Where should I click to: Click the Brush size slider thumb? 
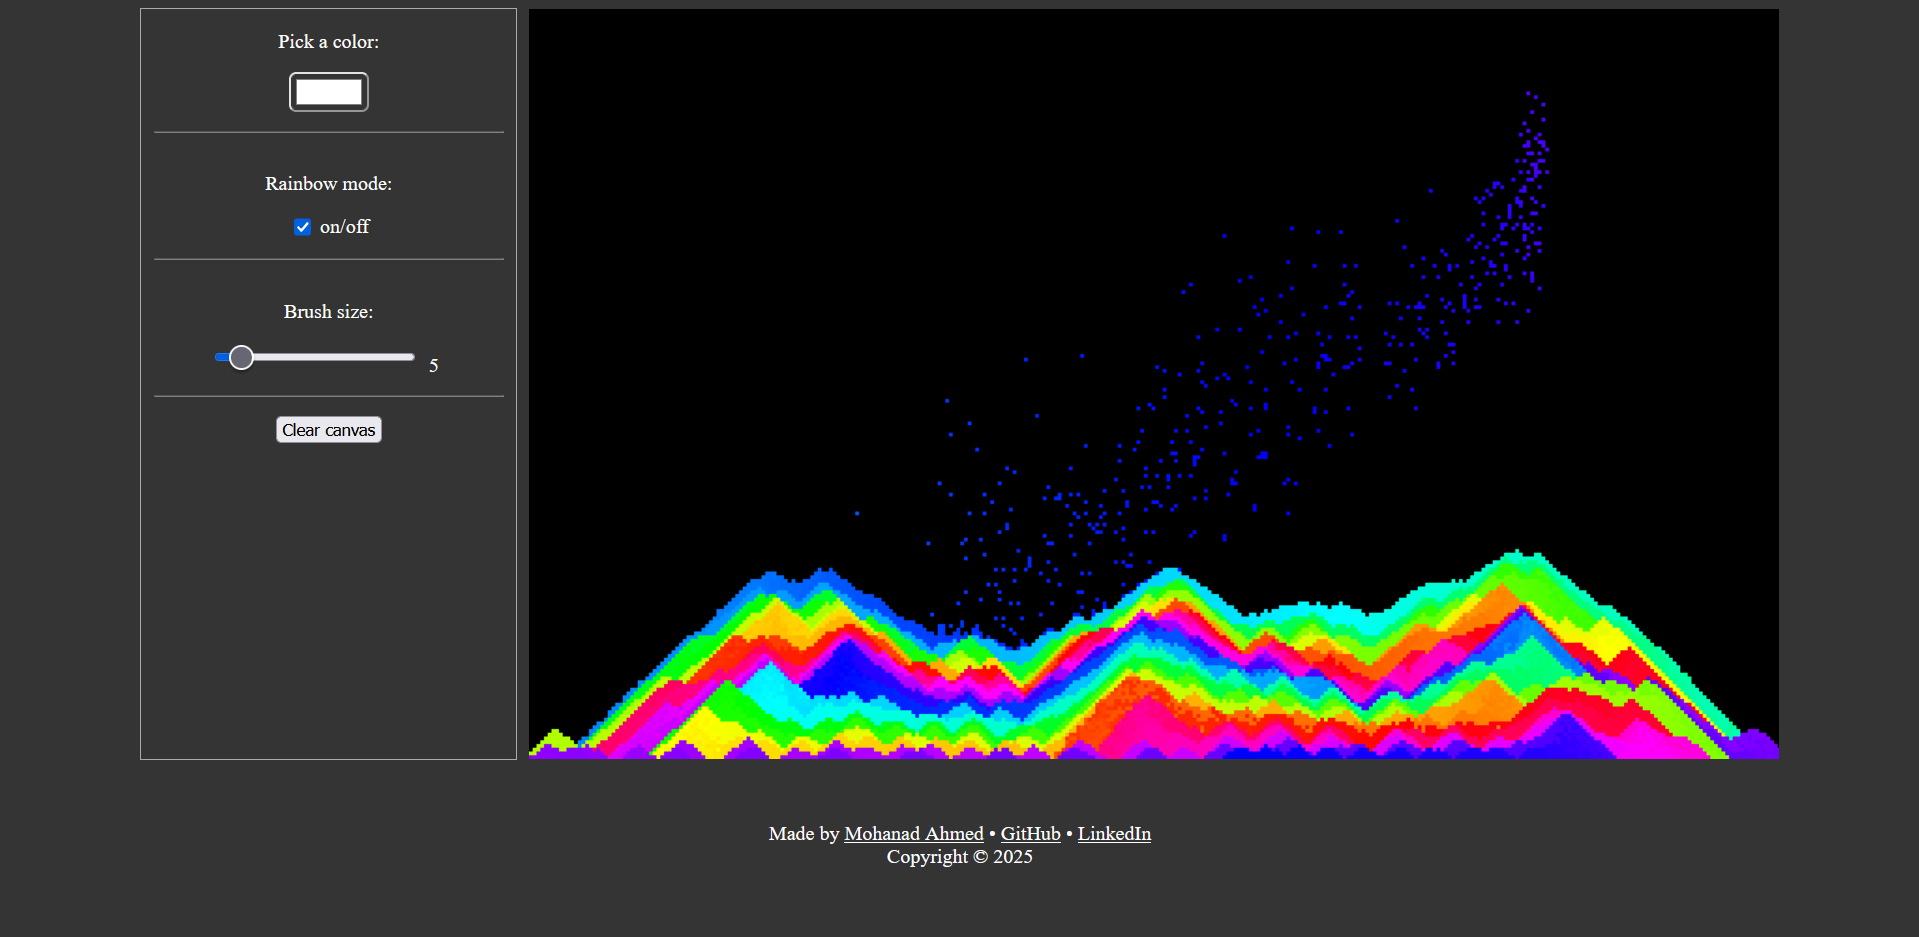point(241,357)
